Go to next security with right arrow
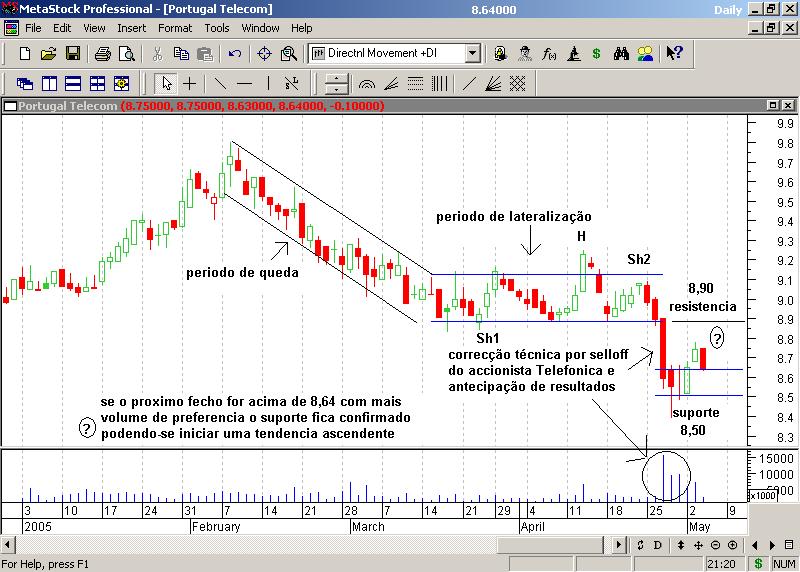 click(772, 545)
